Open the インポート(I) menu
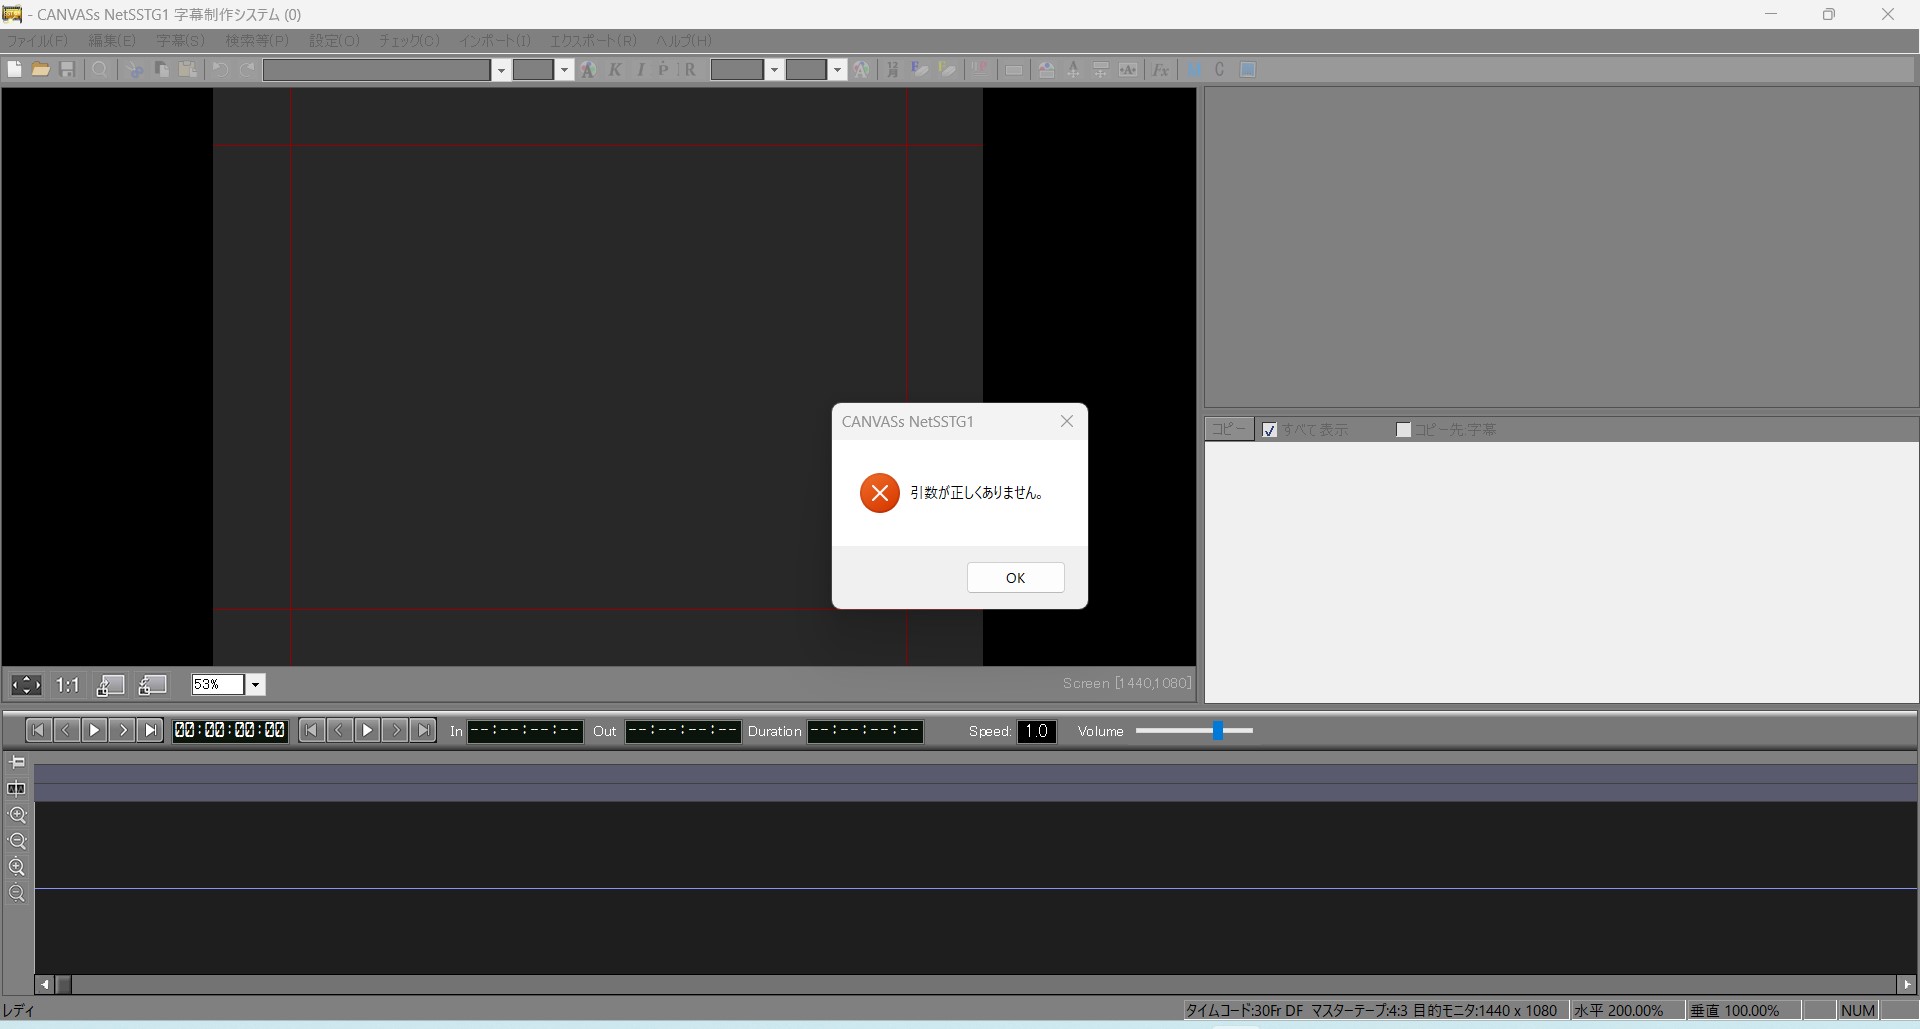 pyautogui.click(x=495, y=41)
